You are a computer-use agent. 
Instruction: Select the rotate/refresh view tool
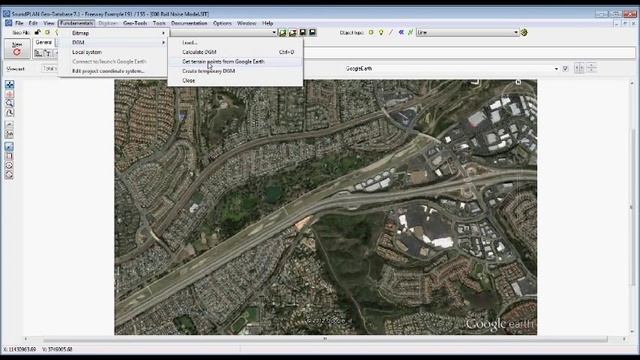pyautogui.click(x=9, y=113)
